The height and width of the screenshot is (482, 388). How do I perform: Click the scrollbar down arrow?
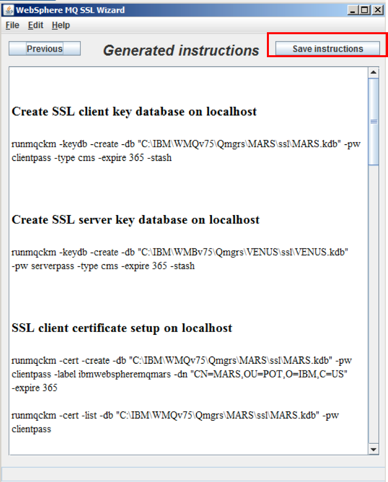pyautogui.click(x=373, y=449)
